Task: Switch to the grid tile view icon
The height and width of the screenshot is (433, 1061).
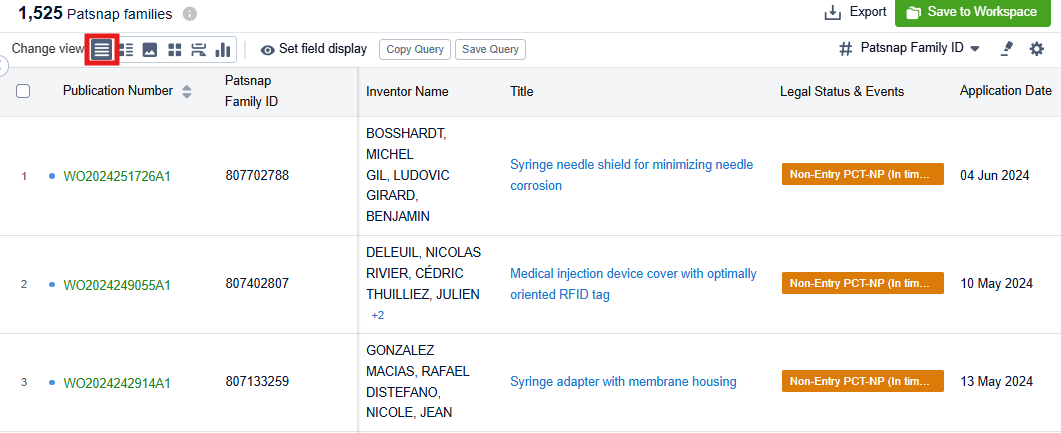Action: click(175, 49)
